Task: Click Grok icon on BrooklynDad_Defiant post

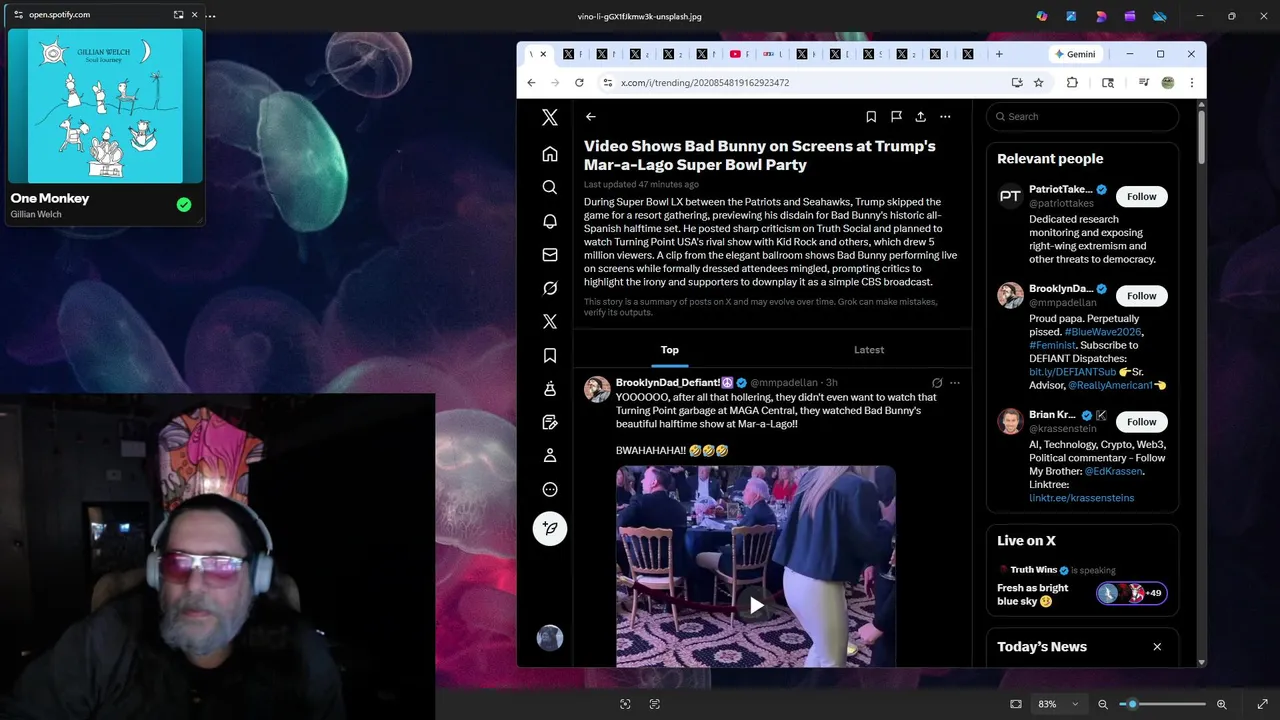Action: point(937,383)
